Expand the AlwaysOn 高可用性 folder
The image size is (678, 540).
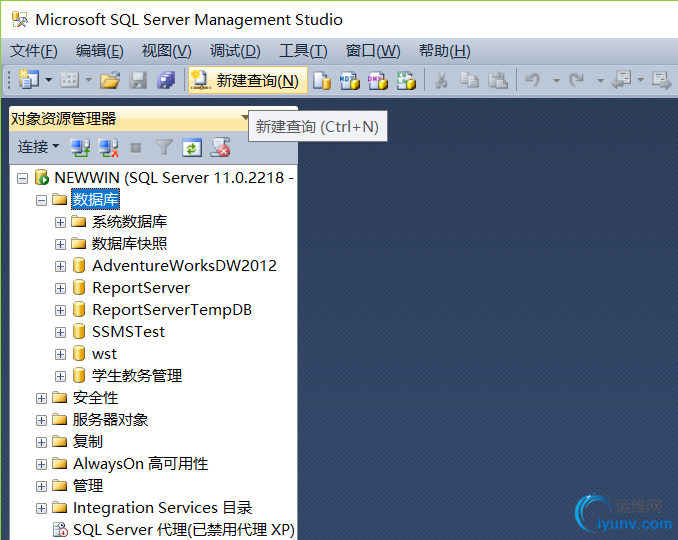(42, 465)
